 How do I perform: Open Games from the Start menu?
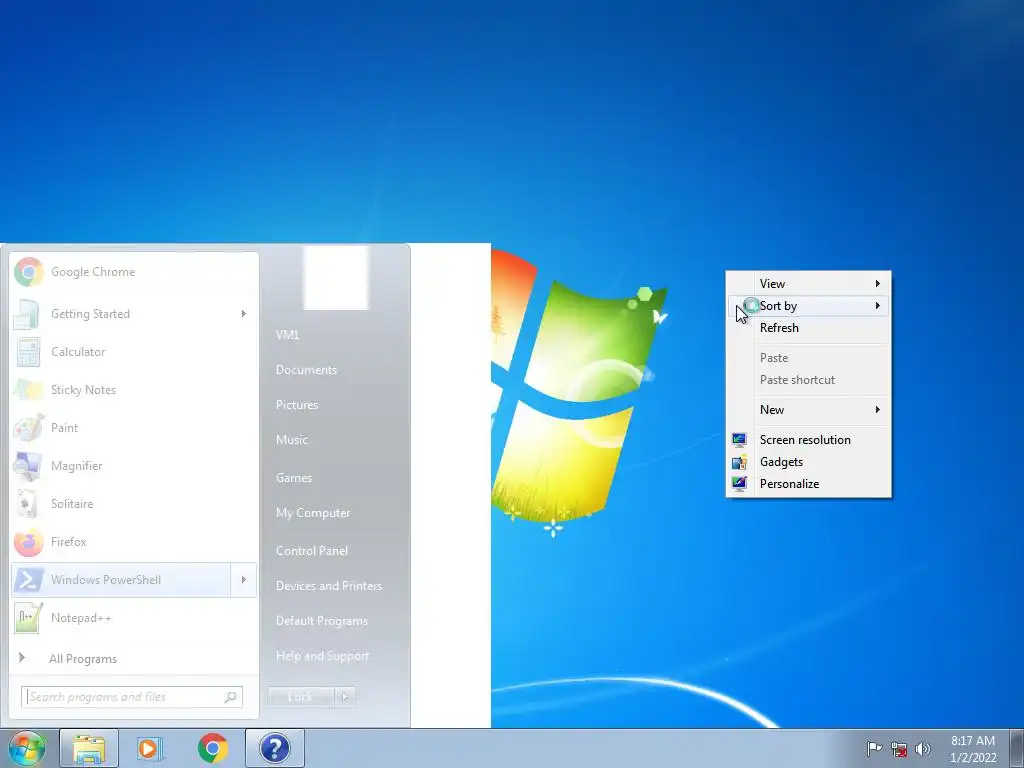[294, 478]
